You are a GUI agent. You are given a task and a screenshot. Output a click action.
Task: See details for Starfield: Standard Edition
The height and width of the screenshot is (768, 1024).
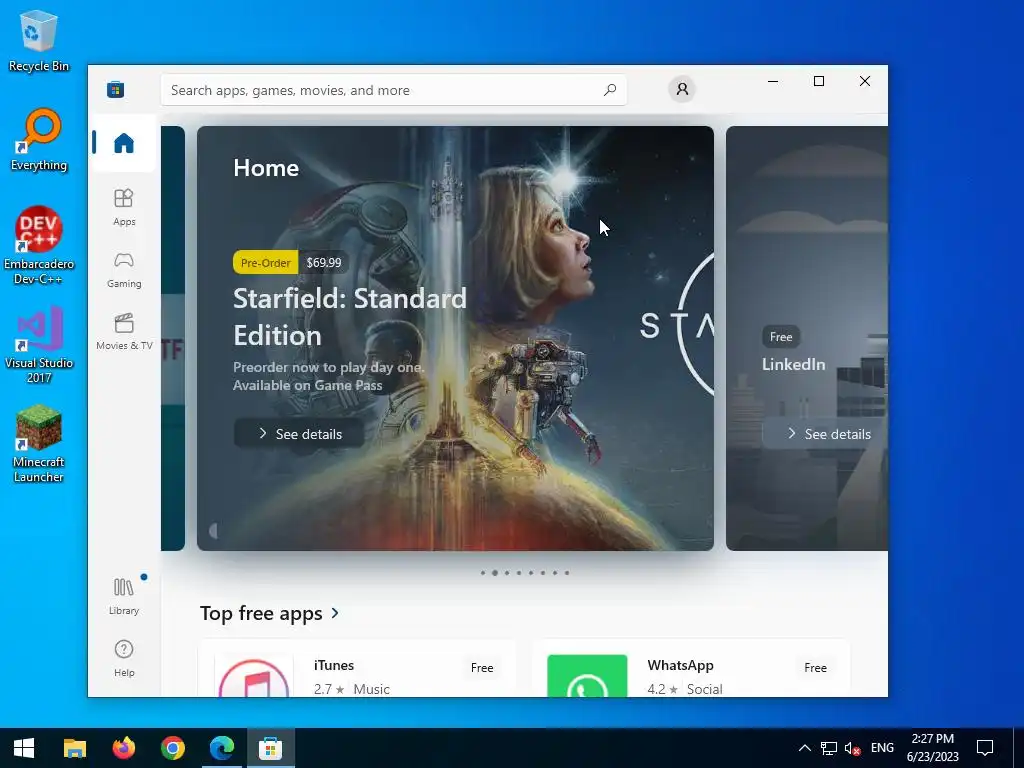point(299,434)
